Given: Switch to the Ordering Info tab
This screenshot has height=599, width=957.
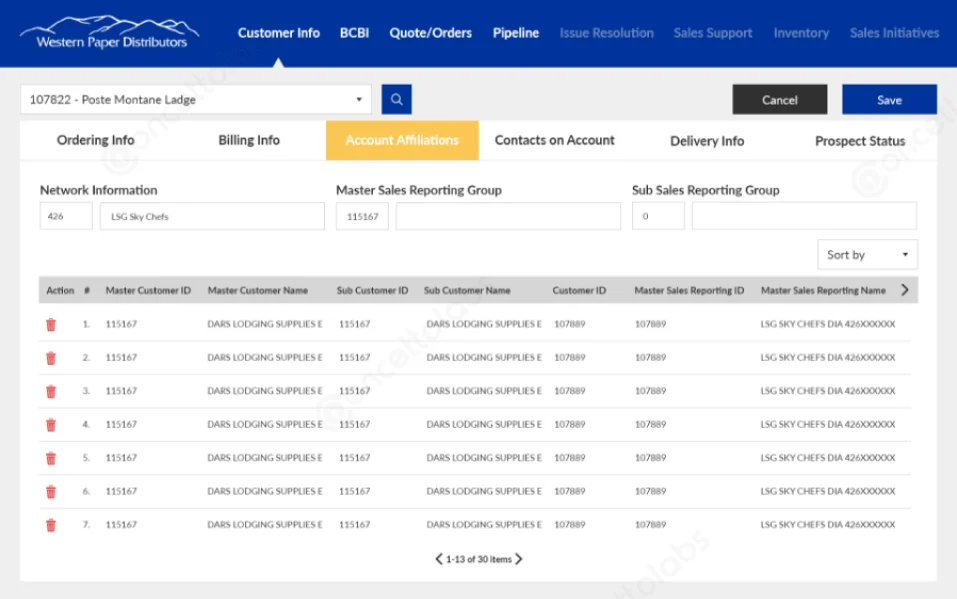Looking at the screenshot, I should point(95,140).
